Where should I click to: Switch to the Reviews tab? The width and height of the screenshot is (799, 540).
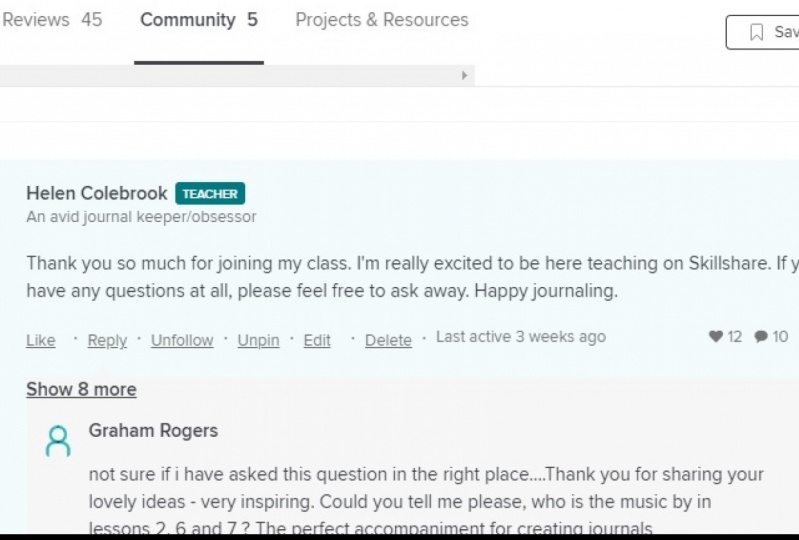click(52, 20)
